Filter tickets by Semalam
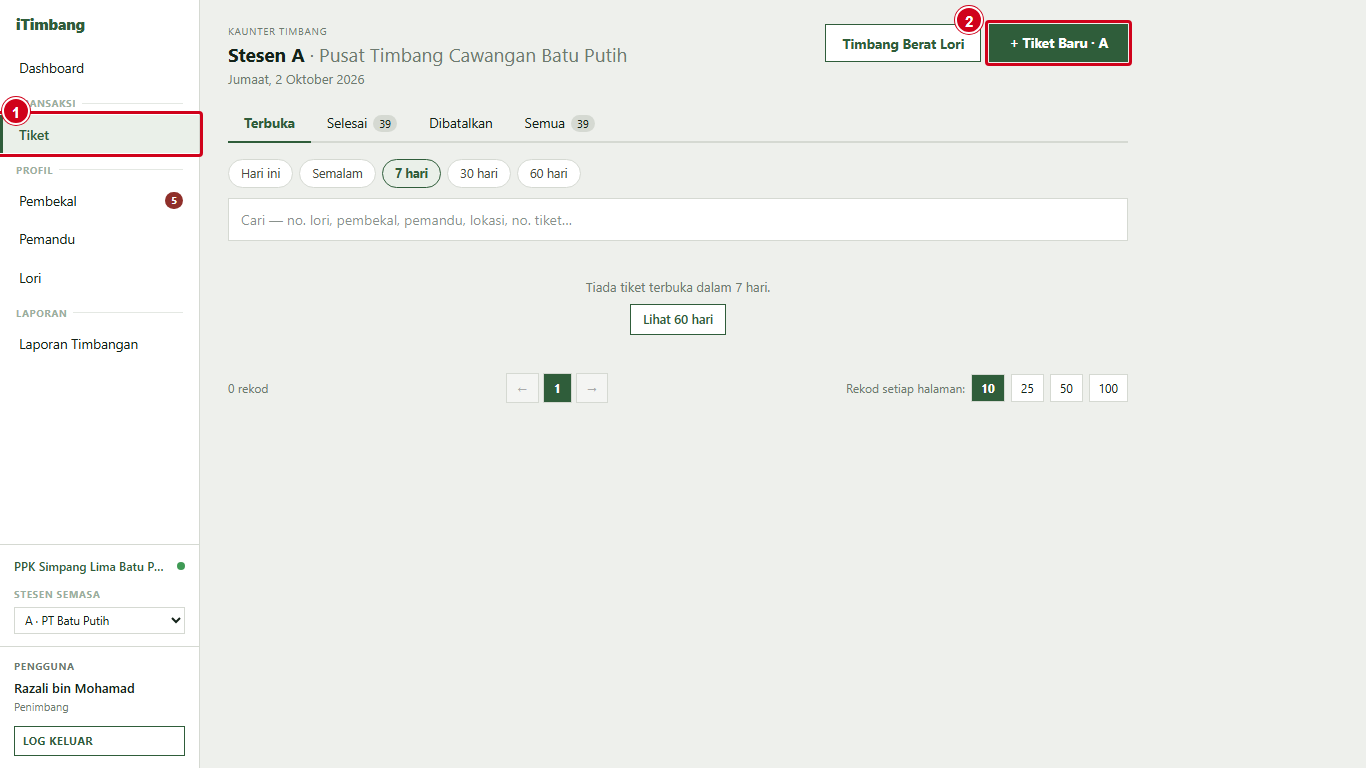 [x=337, y=173]
